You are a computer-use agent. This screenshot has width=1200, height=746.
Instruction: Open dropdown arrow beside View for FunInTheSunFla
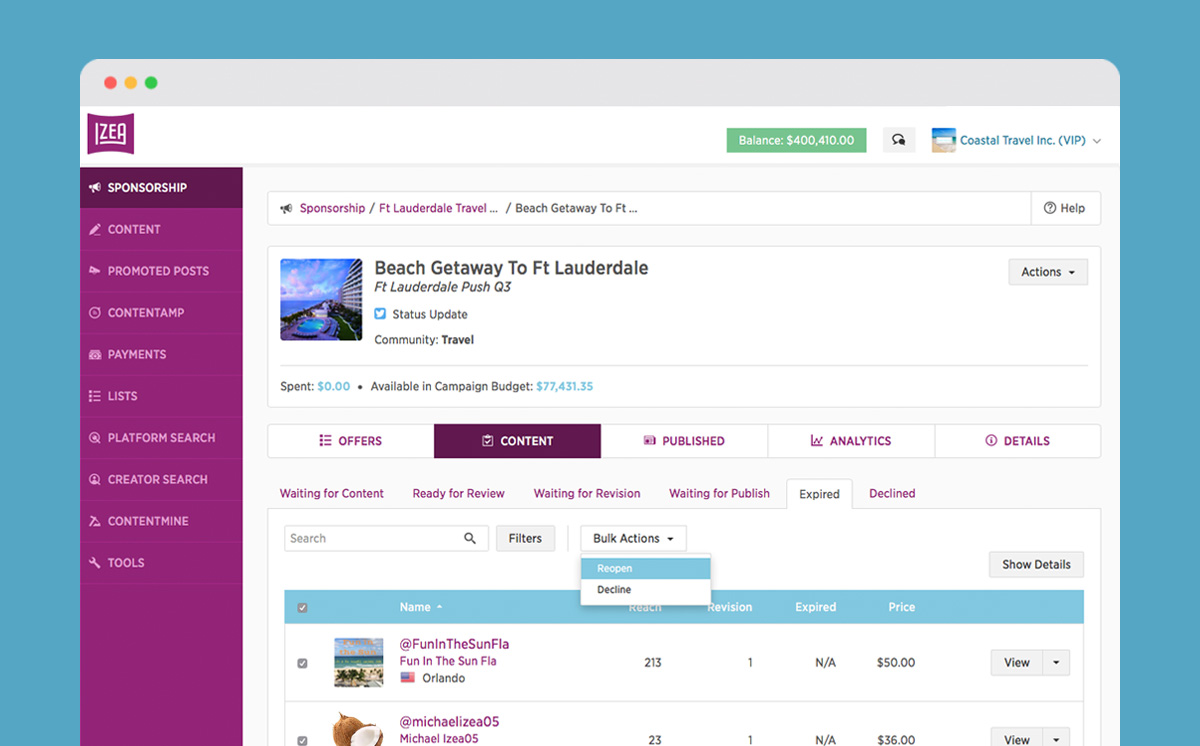pyautogui.click(x=1056, y=662)
